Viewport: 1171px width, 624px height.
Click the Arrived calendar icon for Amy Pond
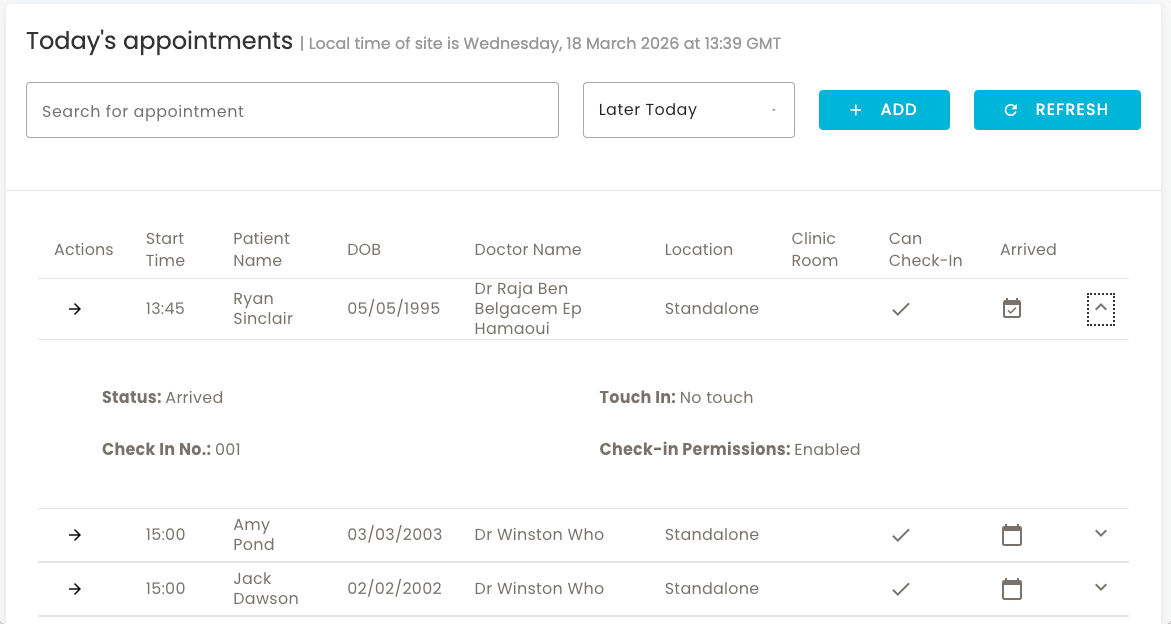click(x=1011, y=535)
